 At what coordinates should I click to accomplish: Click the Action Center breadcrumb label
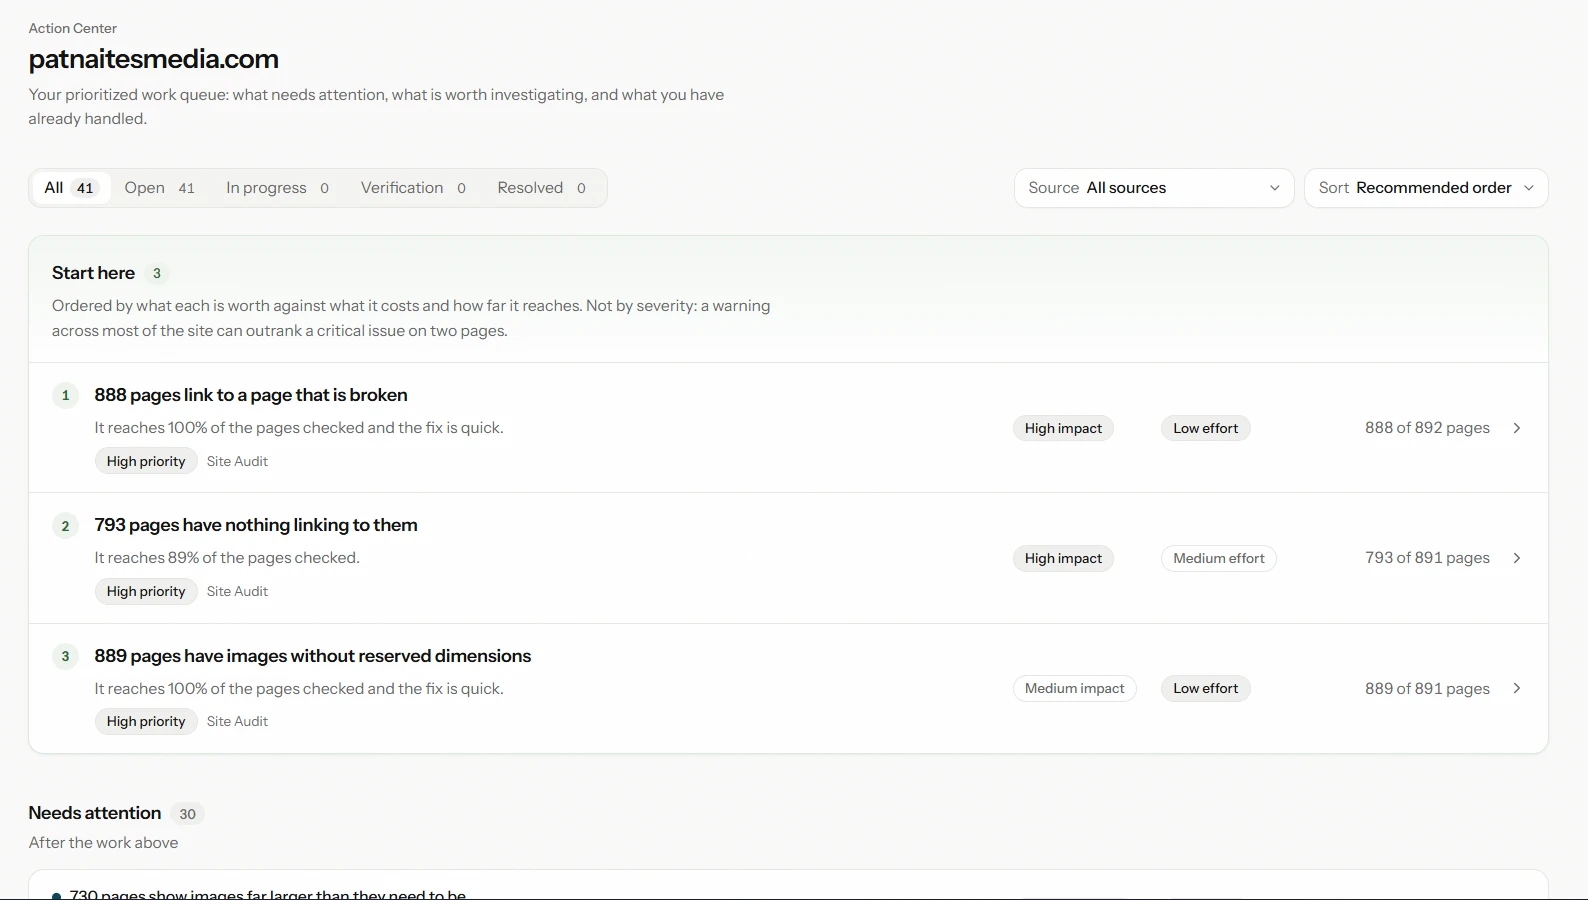pos(73,28)
